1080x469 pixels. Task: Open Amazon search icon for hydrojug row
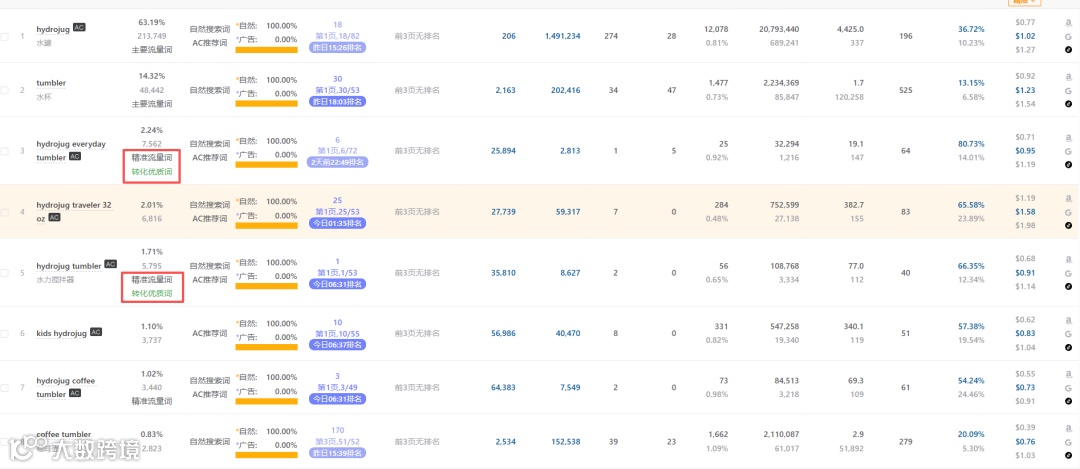tap(1068, 21)
